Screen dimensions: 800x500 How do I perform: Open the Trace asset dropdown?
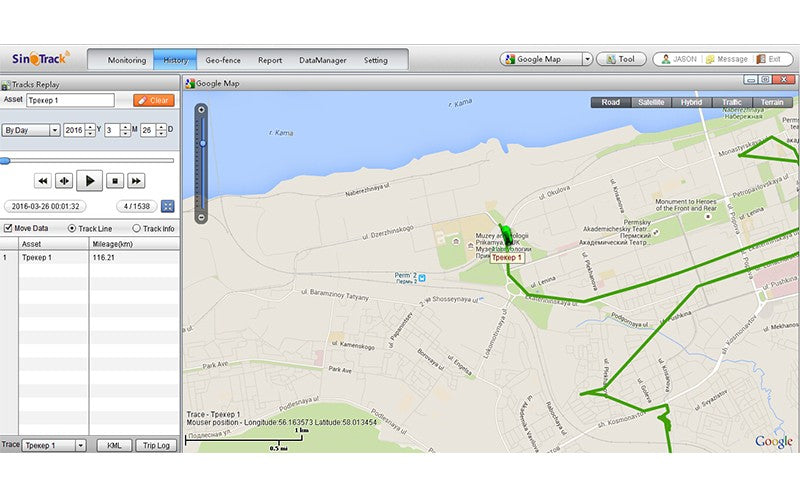tap(55, 445)
